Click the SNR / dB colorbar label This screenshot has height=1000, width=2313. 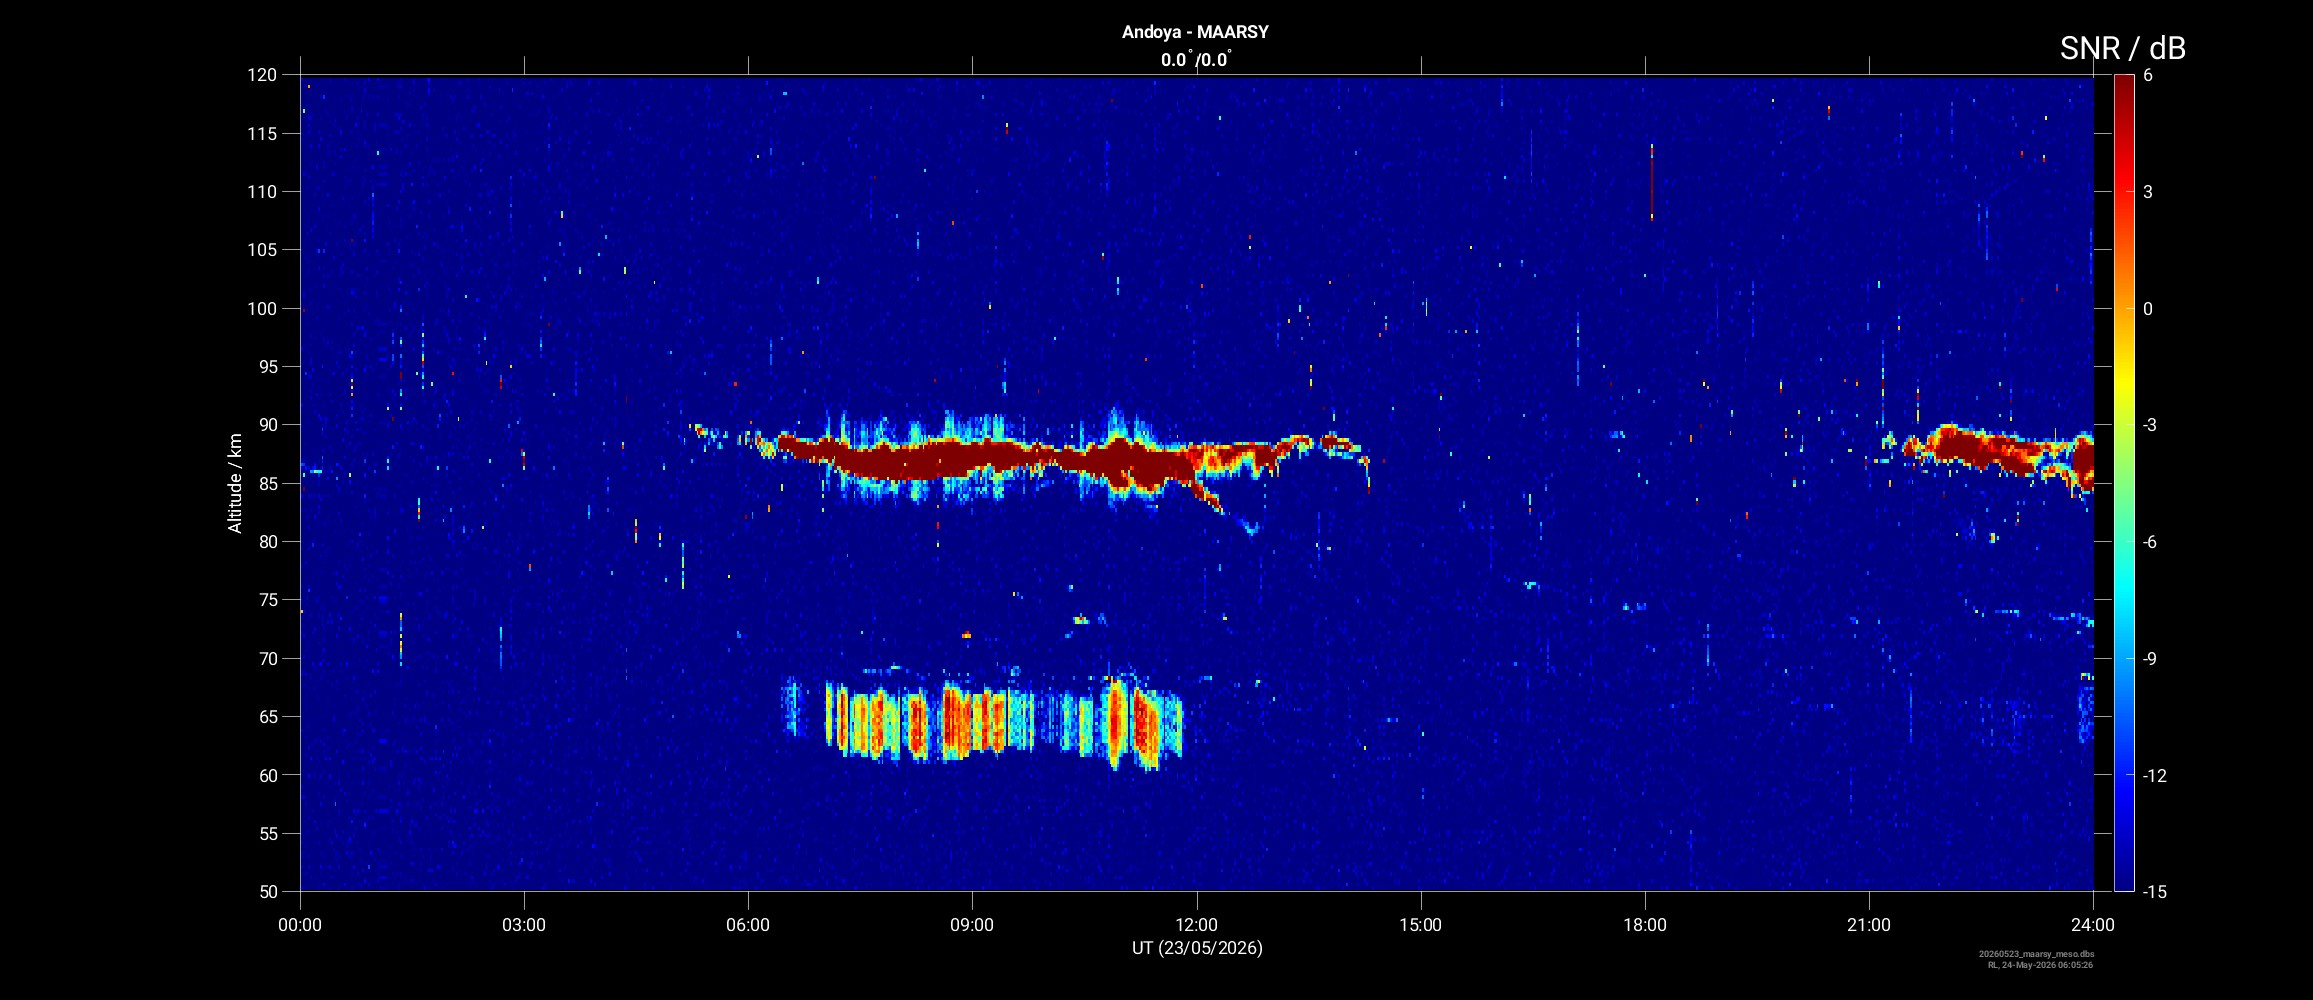click(x=2122, y=48)
